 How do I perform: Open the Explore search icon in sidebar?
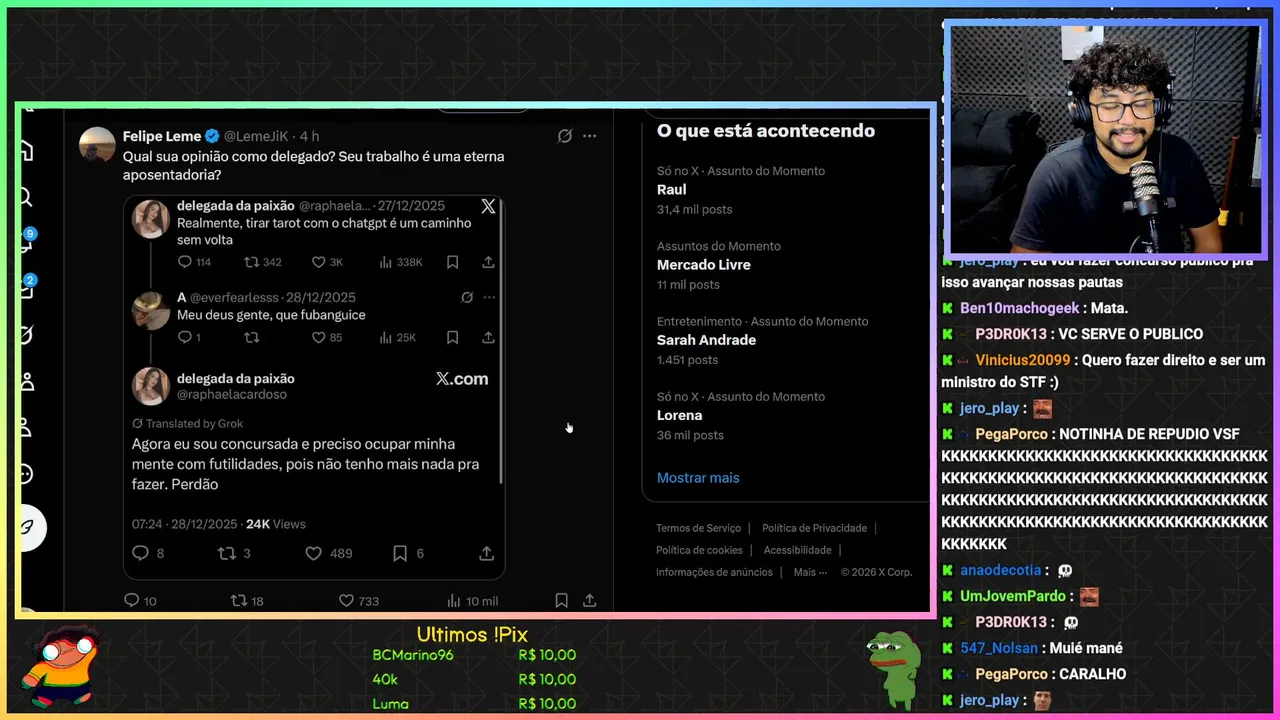[27, 197]
